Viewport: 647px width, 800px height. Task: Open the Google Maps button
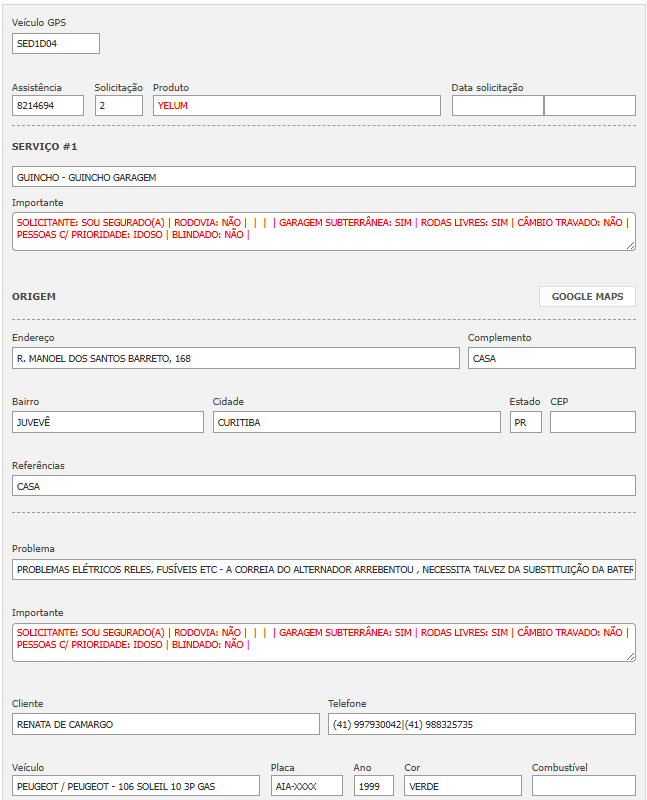click(587, 296)
